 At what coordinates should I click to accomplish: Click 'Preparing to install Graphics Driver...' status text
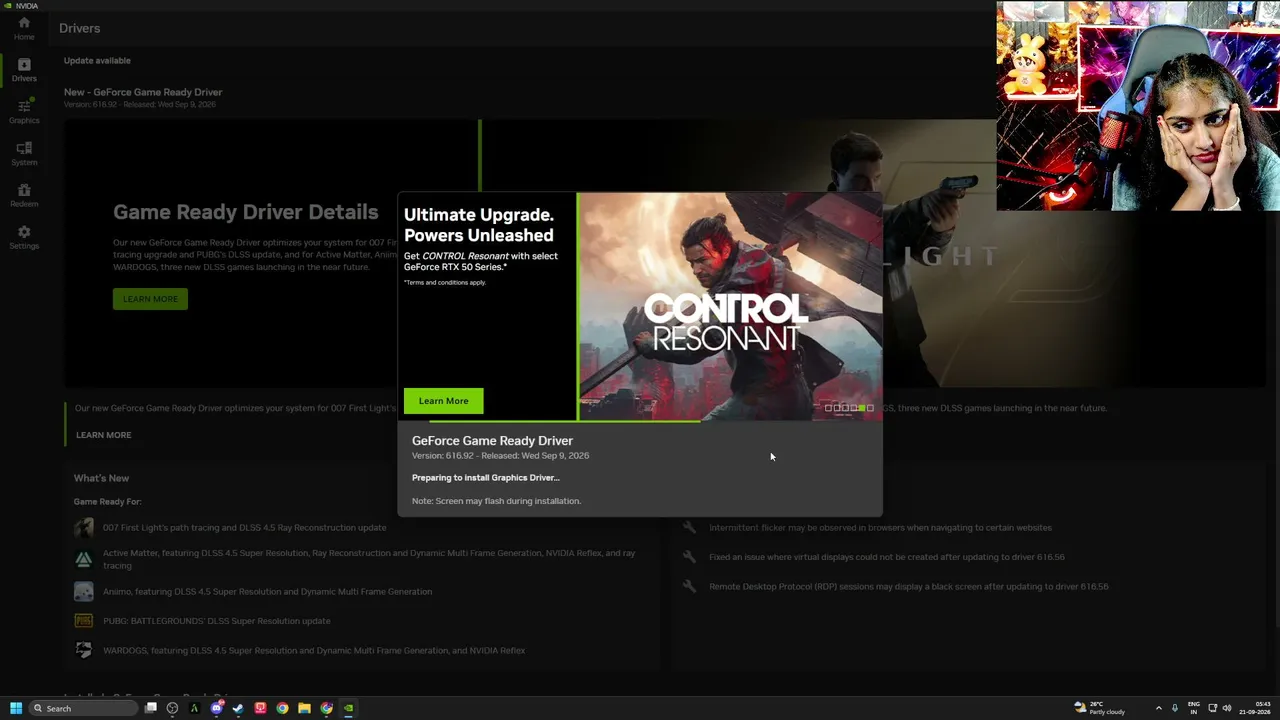[x=486, y=478]
